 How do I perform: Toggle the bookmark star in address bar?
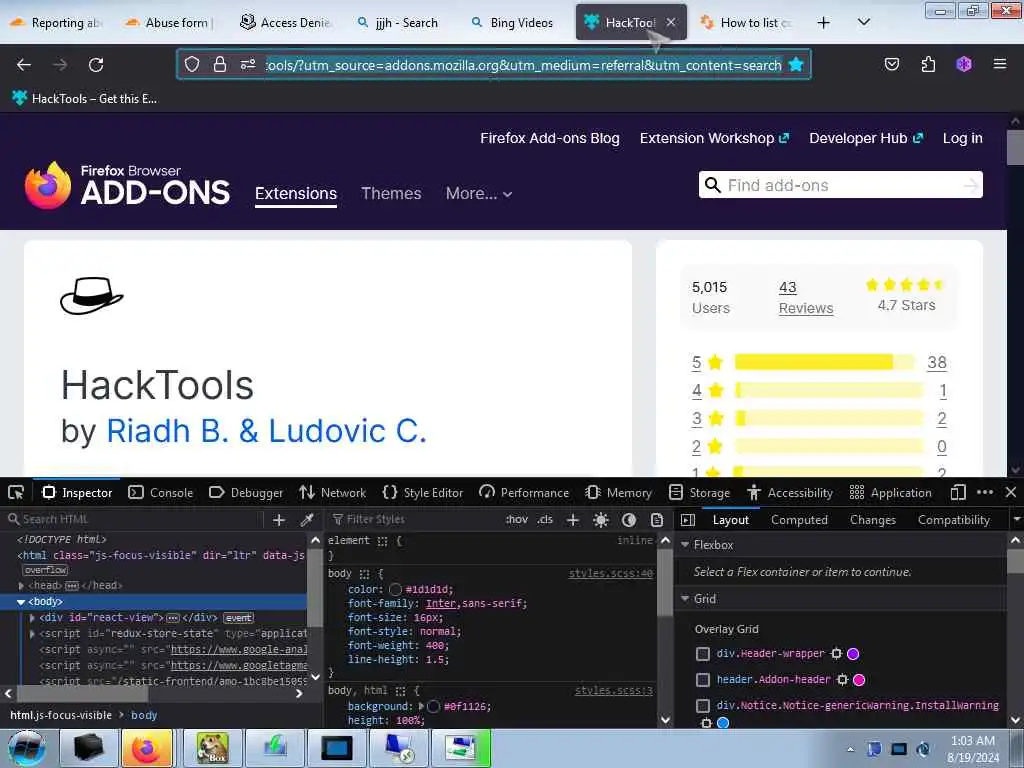tap(795, 64)
